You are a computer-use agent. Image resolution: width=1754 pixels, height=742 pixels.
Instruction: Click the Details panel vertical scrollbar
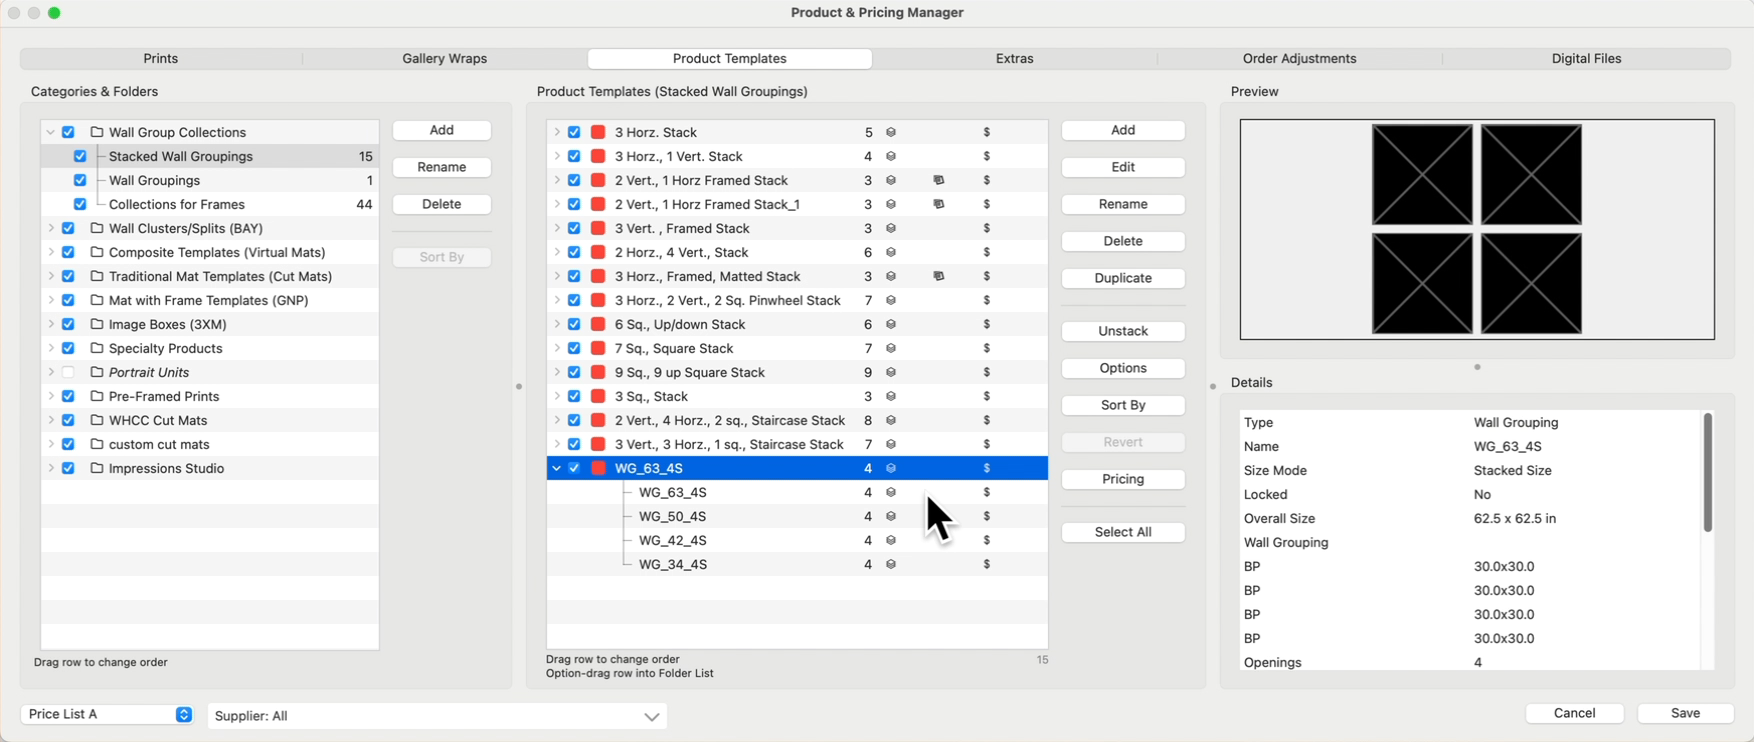(x=1707, y=473)
